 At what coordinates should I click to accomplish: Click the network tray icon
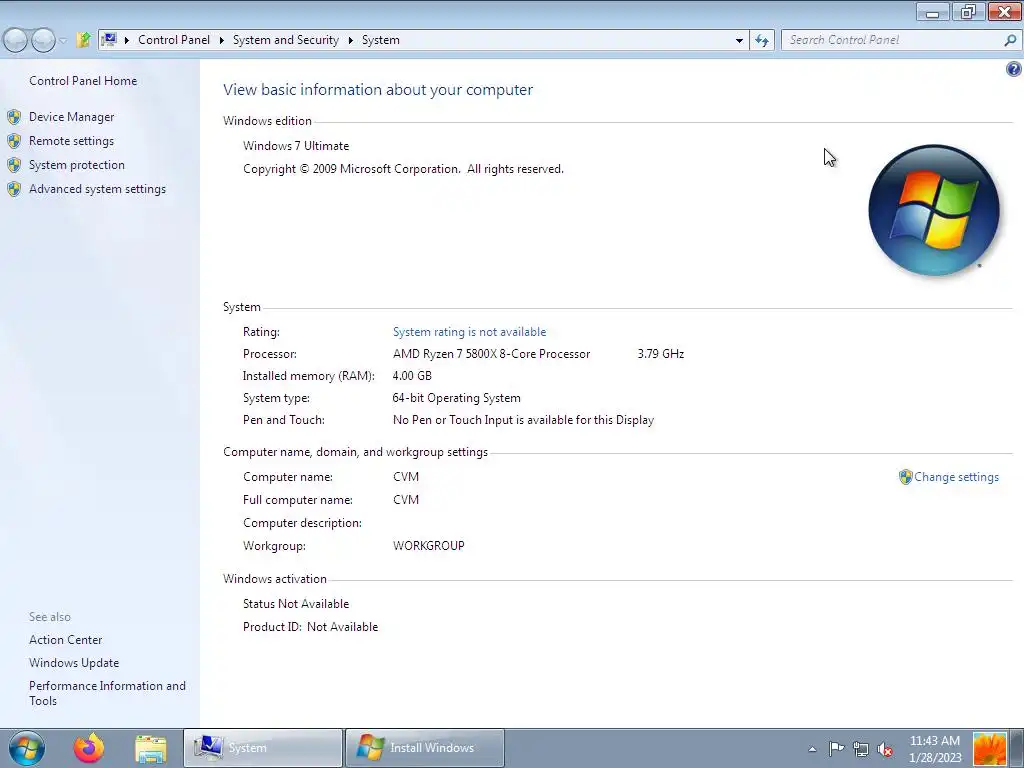[x=861, y=749]
